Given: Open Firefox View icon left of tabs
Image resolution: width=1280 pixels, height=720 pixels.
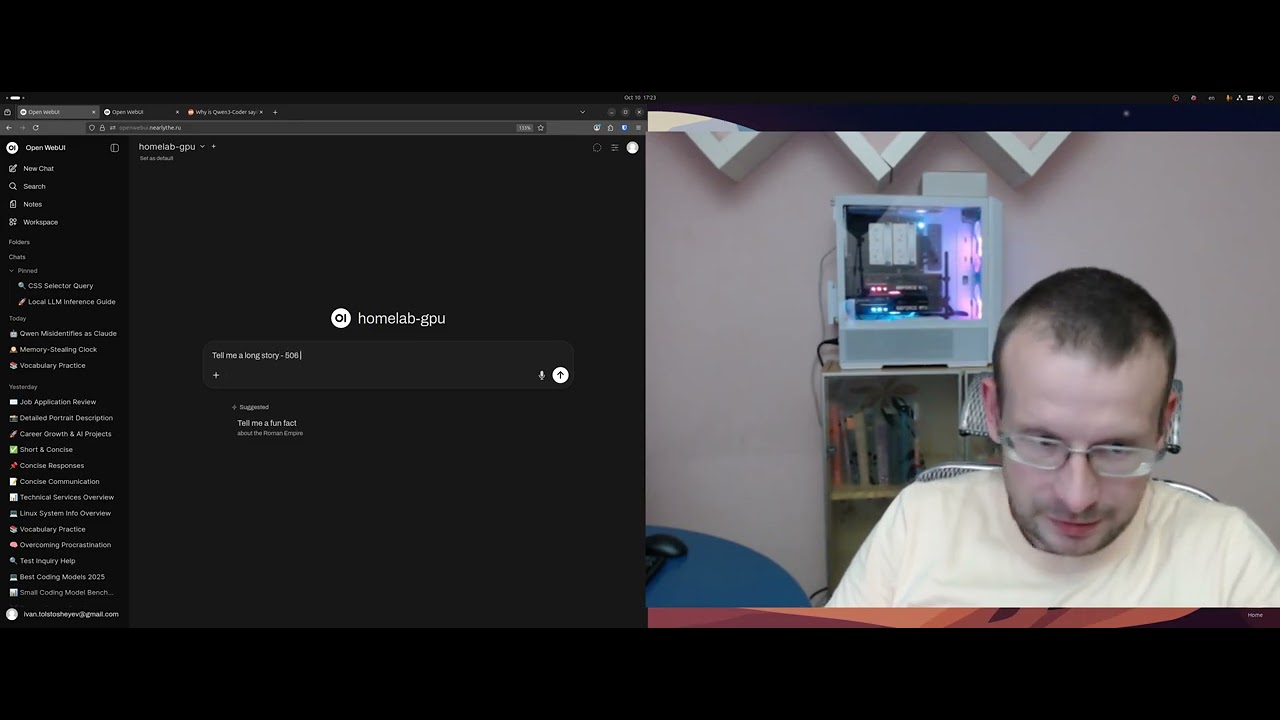Looking at the screenshot, I should [x=7, y=112].
